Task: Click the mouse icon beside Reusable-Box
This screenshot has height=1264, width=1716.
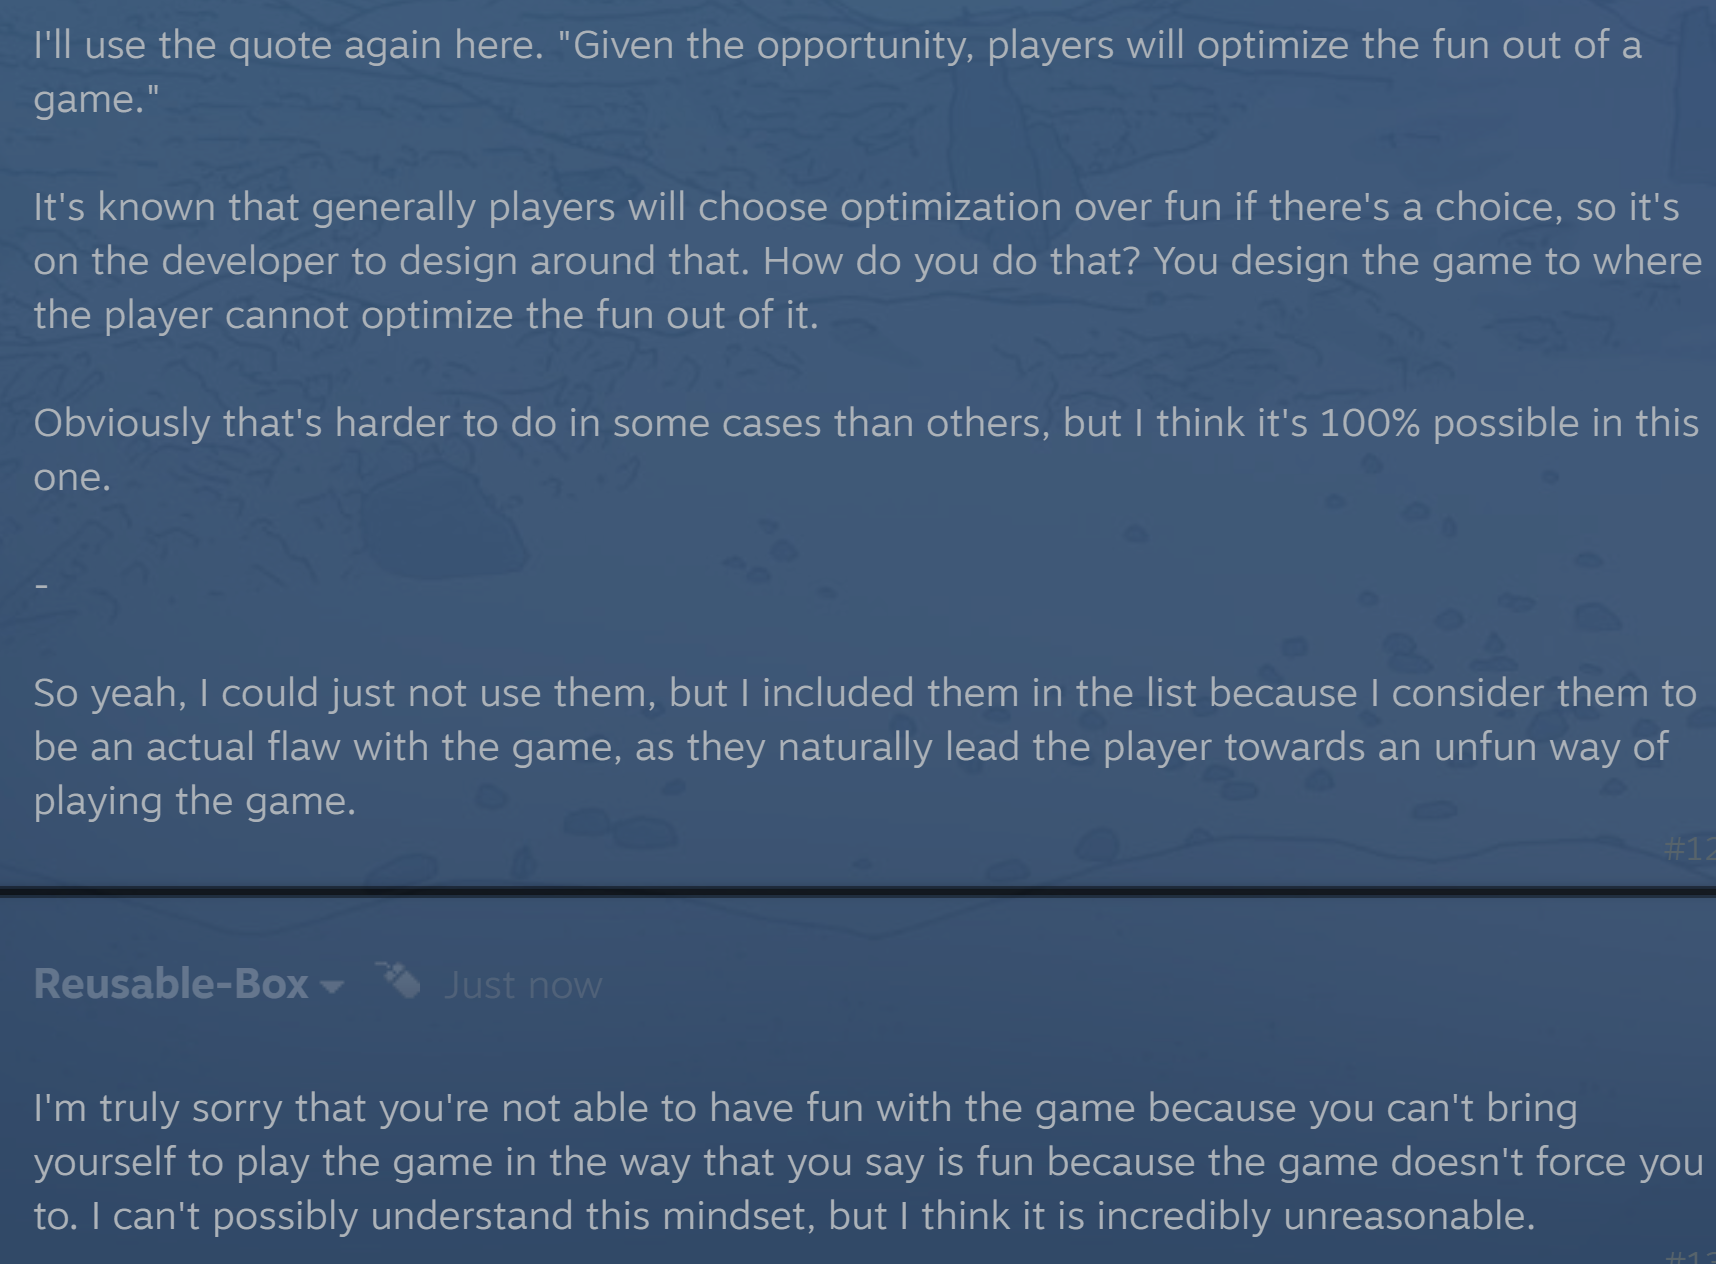Action: 399,981
